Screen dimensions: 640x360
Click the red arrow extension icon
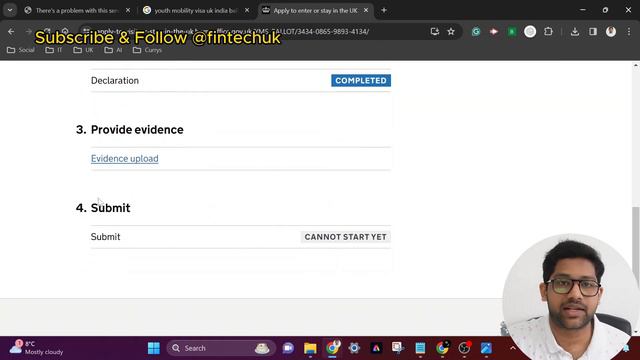[494, 31]
